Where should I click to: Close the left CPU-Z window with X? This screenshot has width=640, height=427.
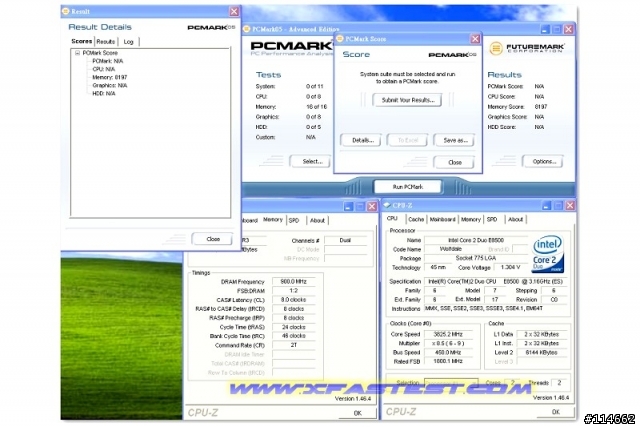[372, 207]
